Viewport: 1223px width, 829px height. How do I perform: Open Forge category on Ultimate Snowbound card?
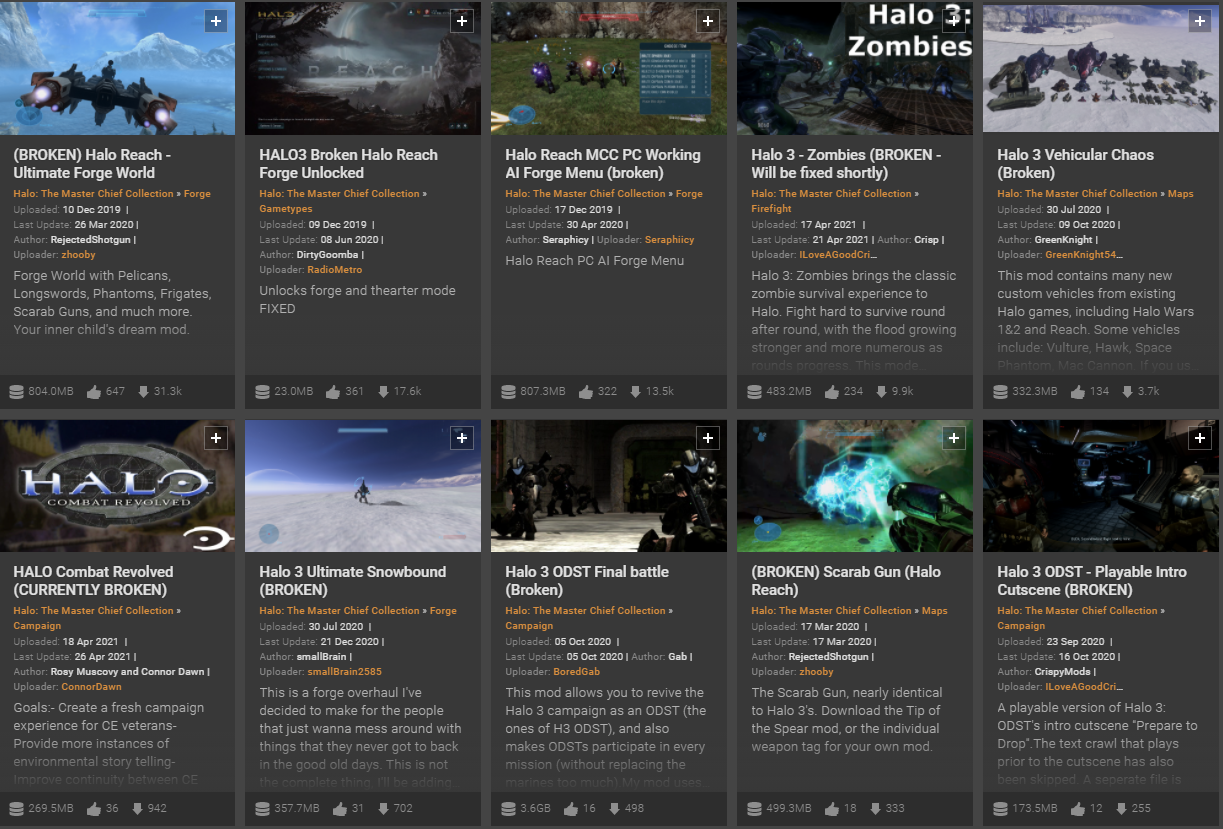443,611
